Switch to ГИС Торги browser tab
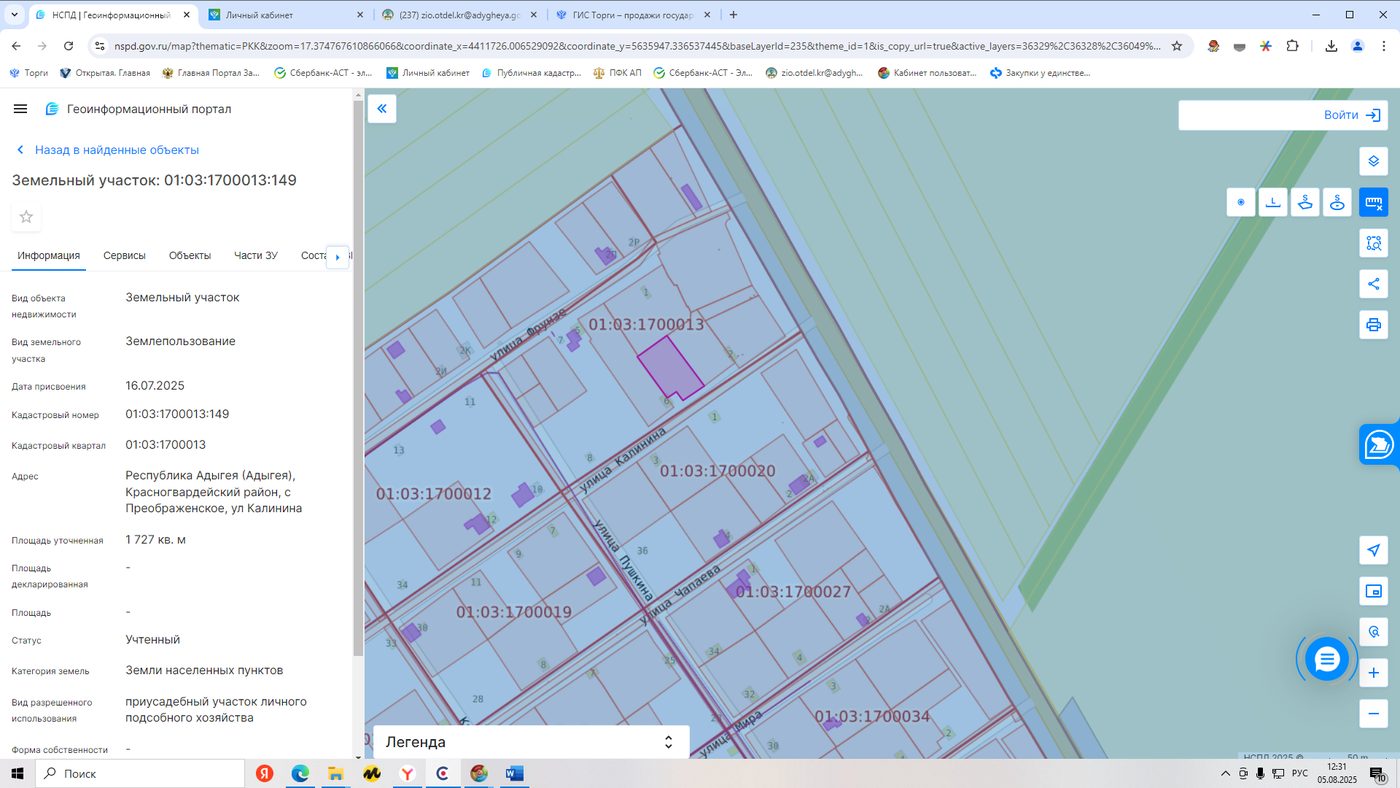 point(633,15)
